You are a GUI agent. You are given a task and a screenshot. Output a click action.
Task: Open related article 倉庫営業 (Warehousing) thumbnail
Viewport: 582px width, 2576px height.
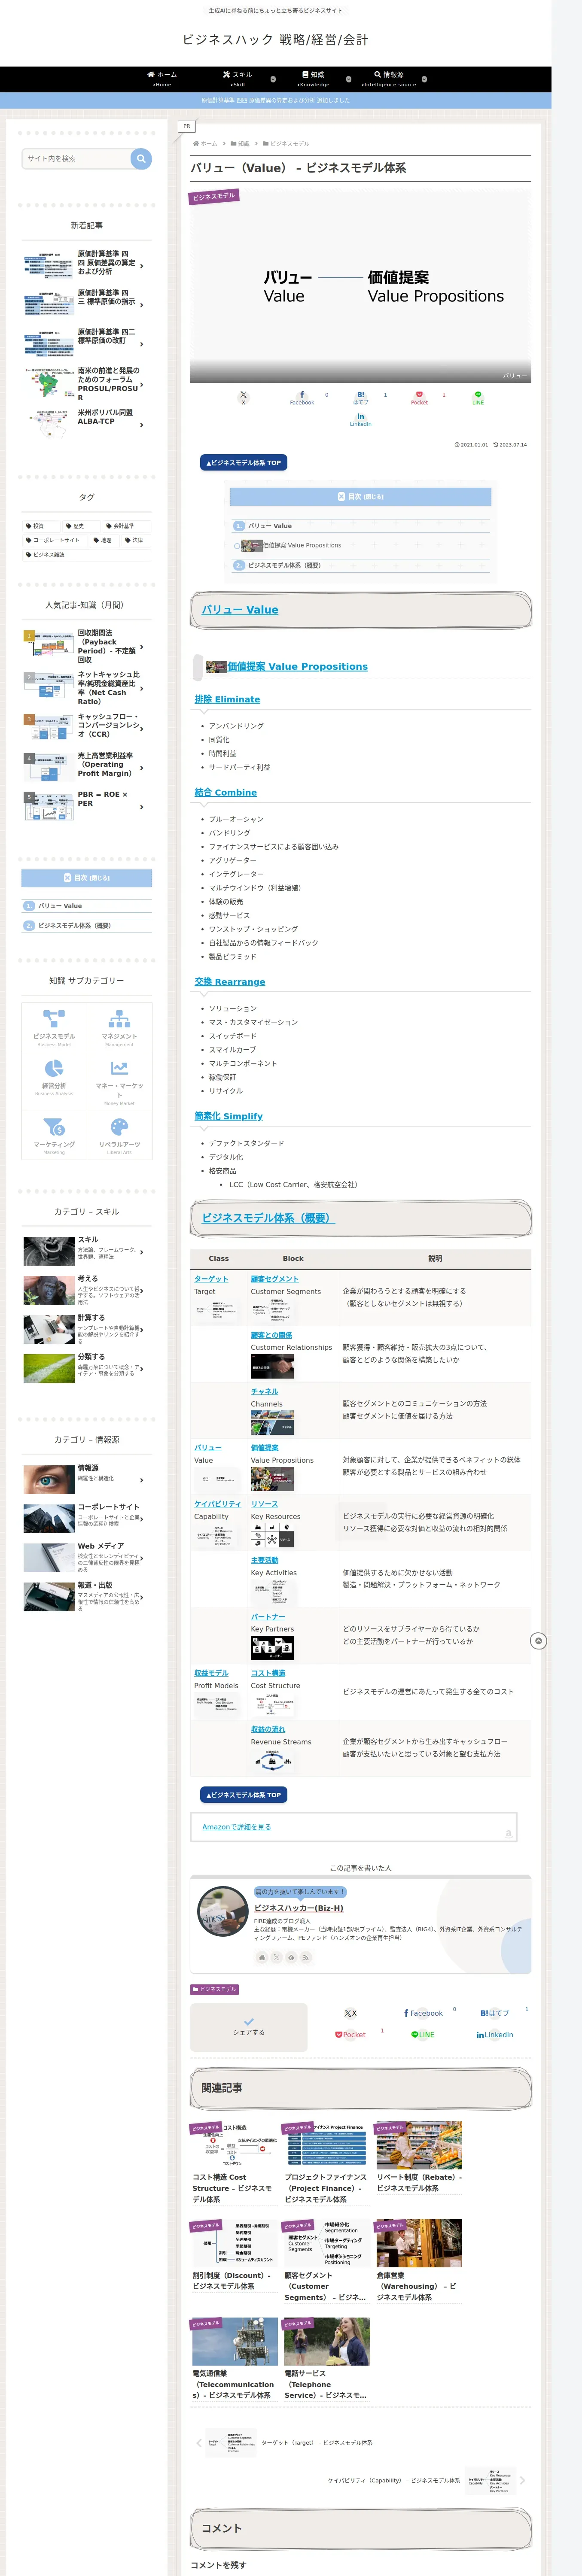[x=419, y=2243]
